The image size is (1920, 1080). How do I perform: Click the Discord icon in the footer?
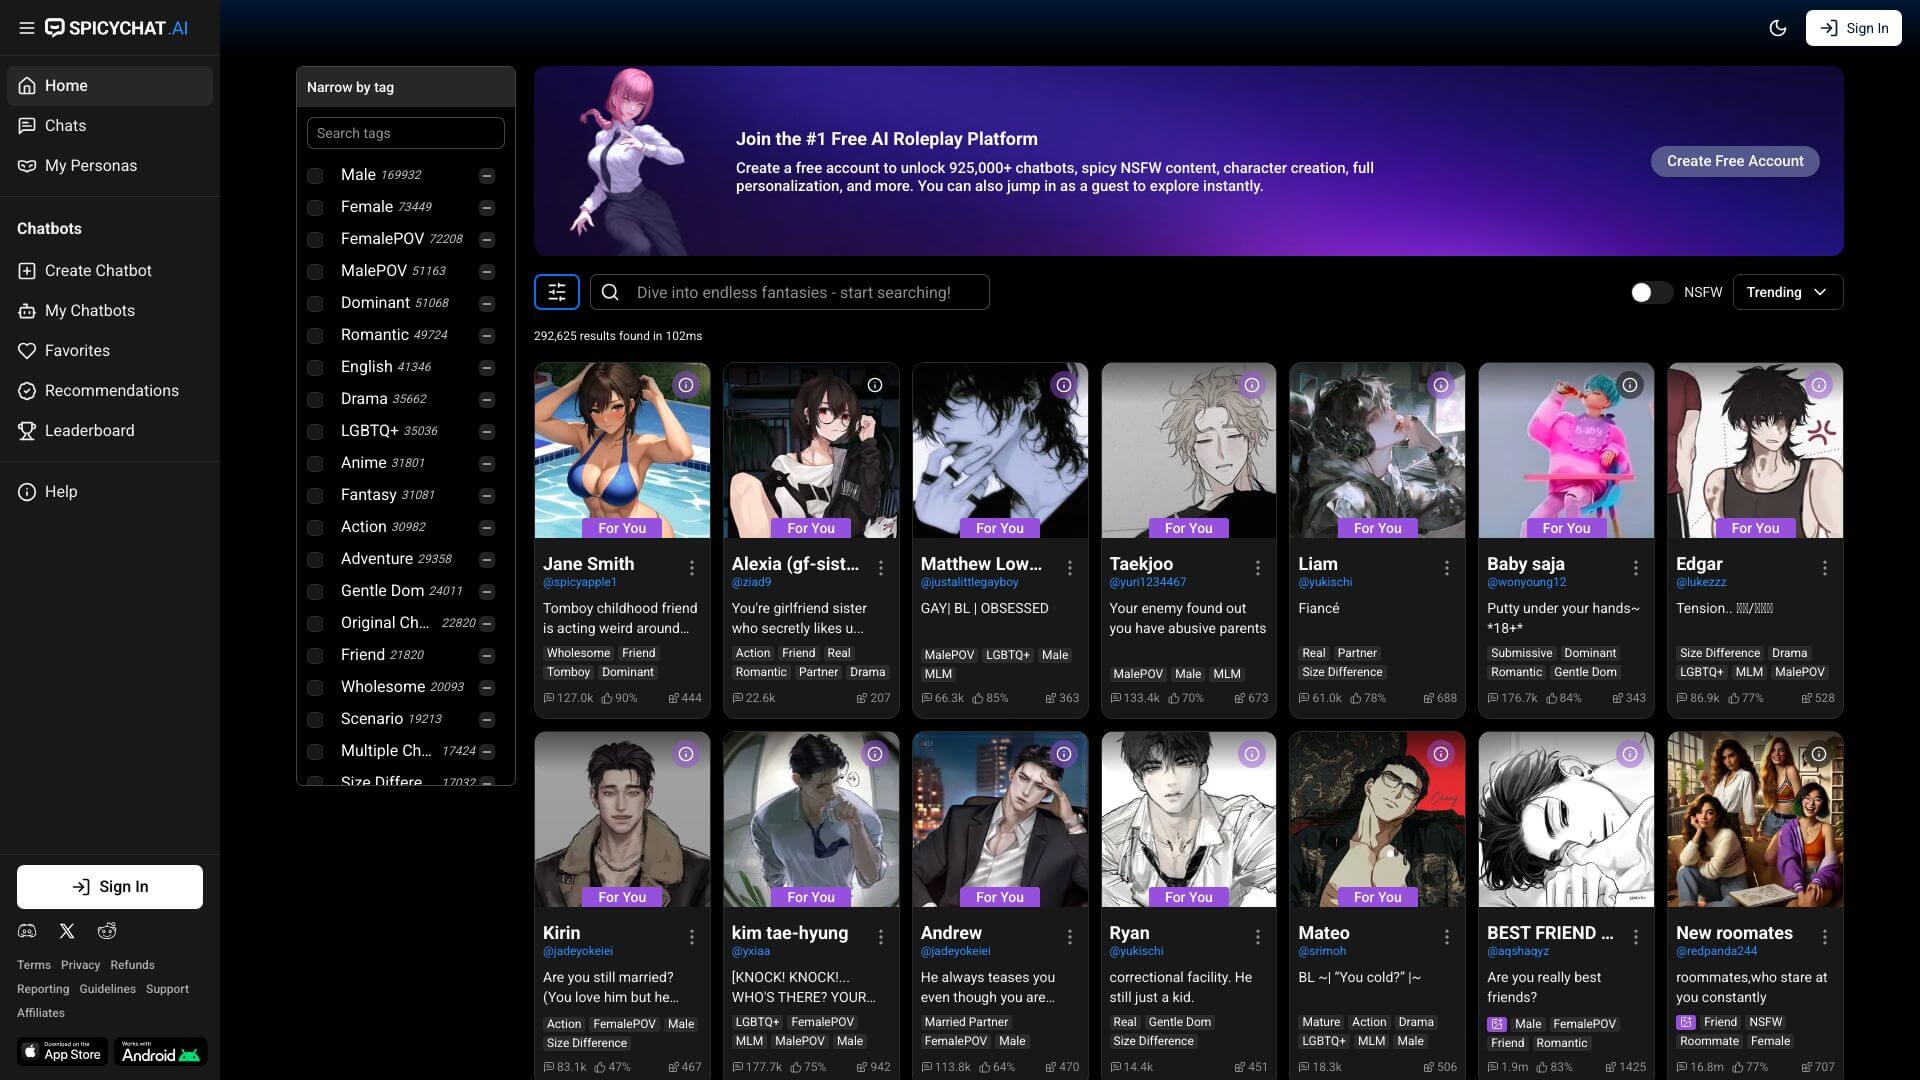tap(26, 931)
